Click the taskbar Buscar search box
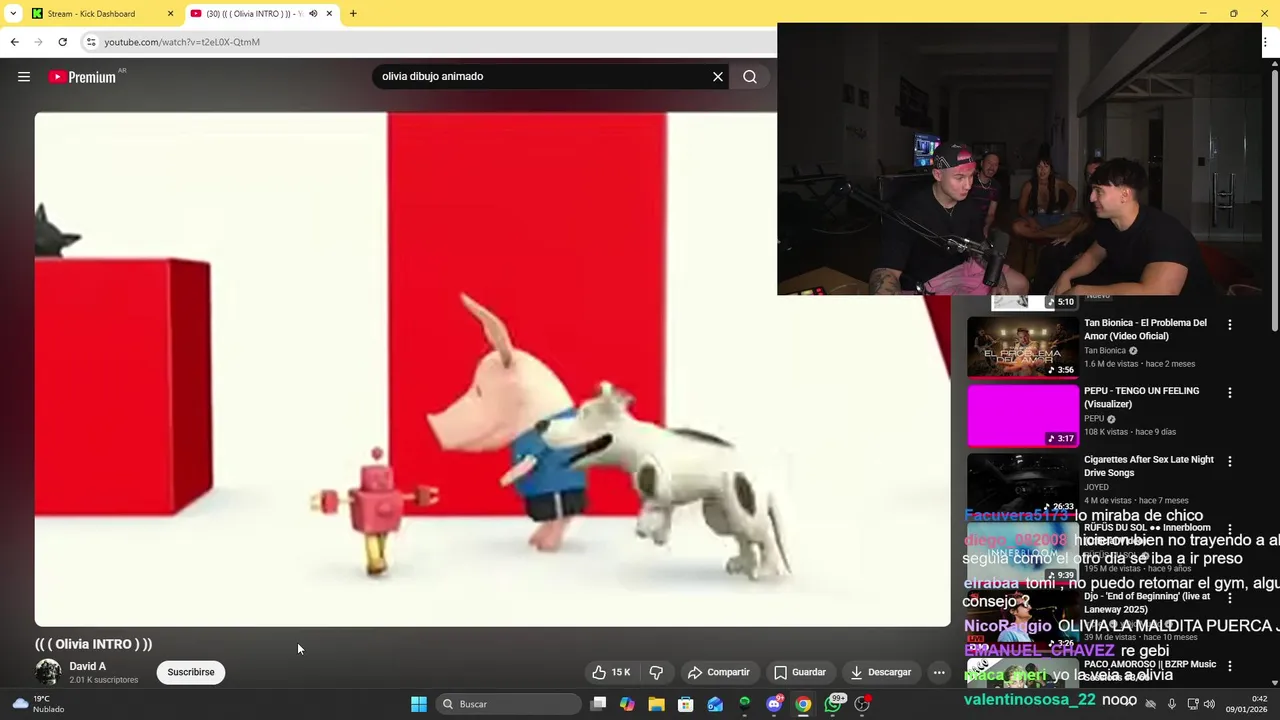 click(508, 704)
